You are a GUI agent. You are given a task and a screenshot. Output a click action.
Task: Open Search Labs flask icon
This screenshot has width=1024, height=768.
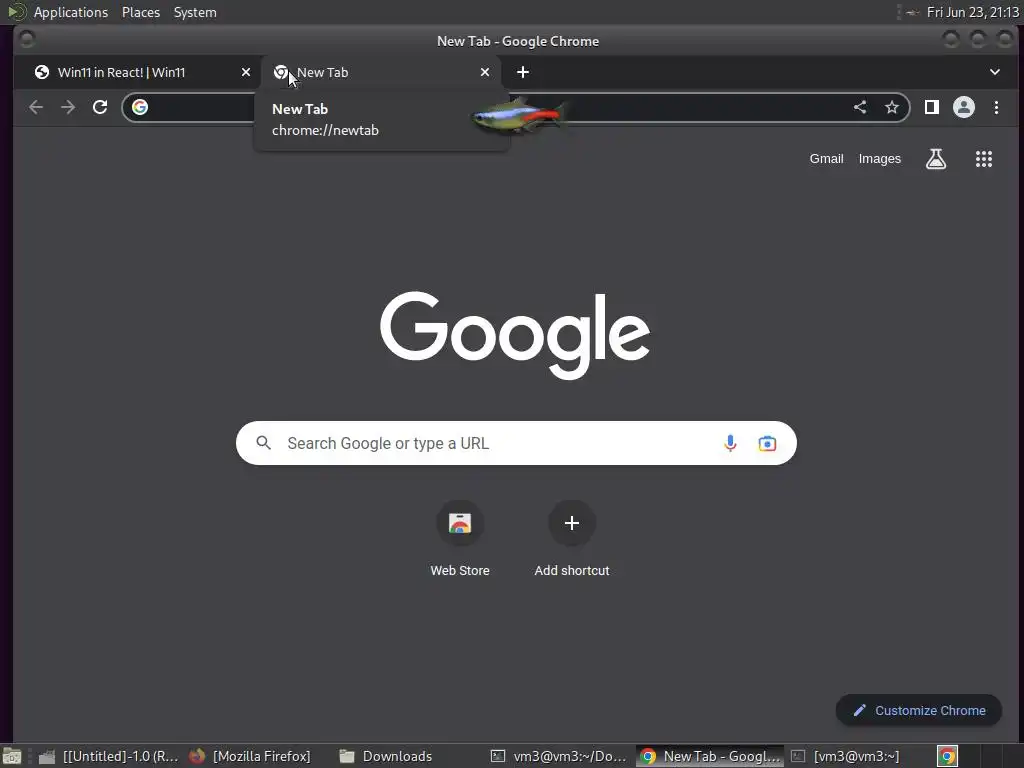pyautogui.click(x=936, y=159)
